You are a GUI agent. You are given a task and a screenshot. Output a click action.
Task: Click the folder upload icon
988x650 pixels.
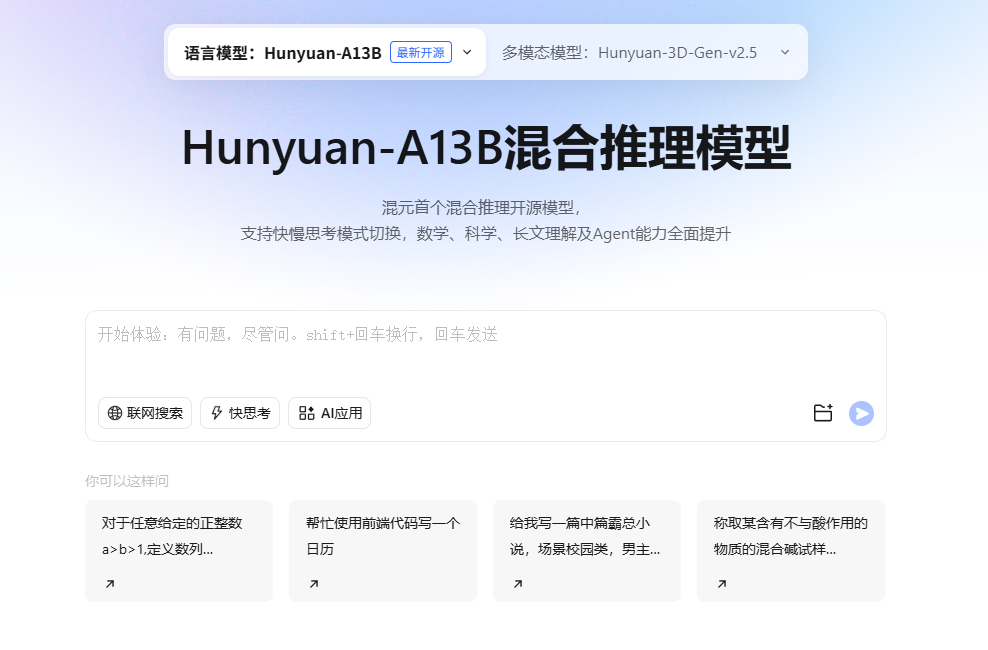pos(823,413)
